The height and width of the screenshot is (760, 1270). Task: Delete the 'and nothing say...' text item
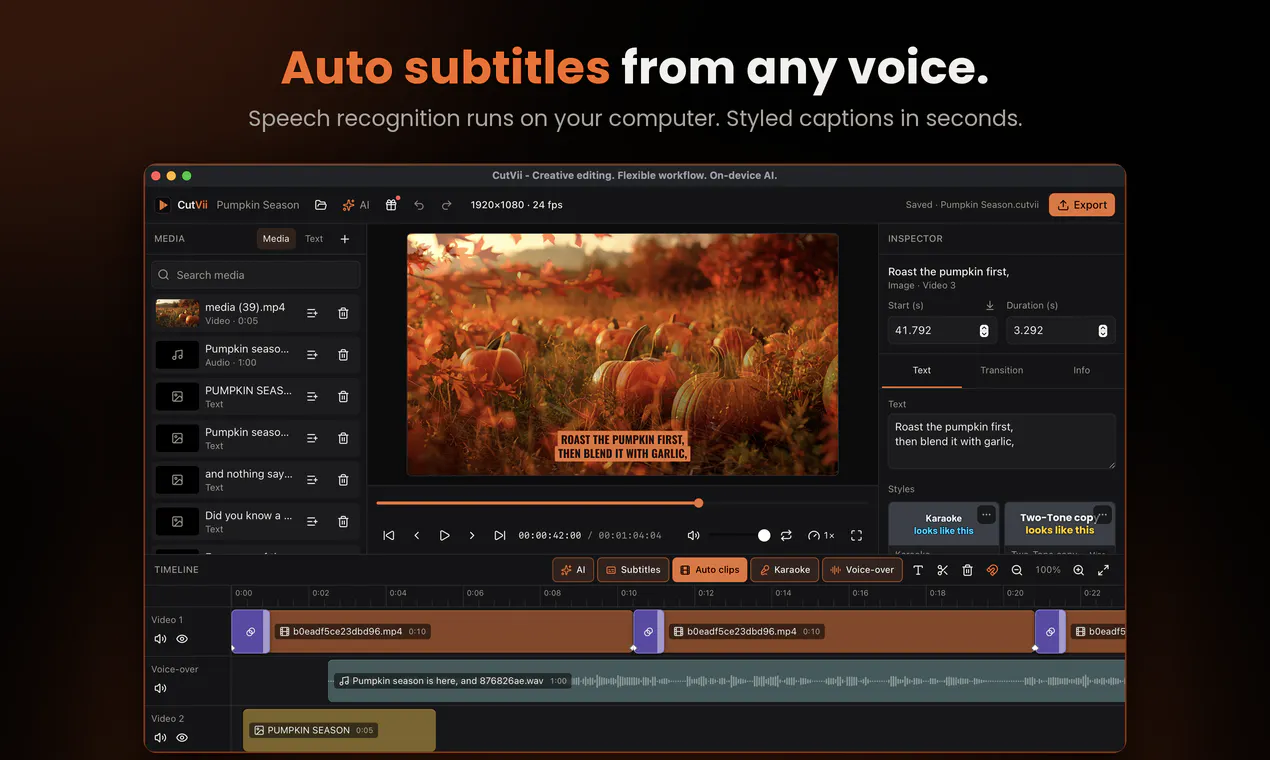tap(343, 480)
